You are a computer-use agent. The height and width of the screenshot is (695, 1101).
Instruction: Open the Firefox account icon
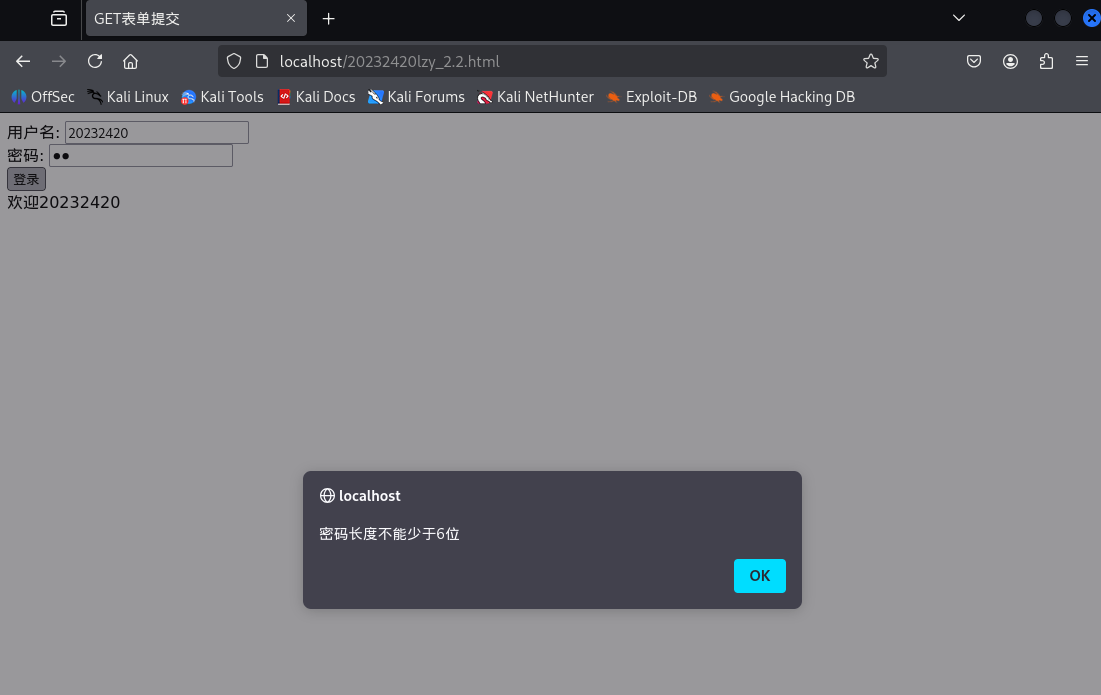1010,61
